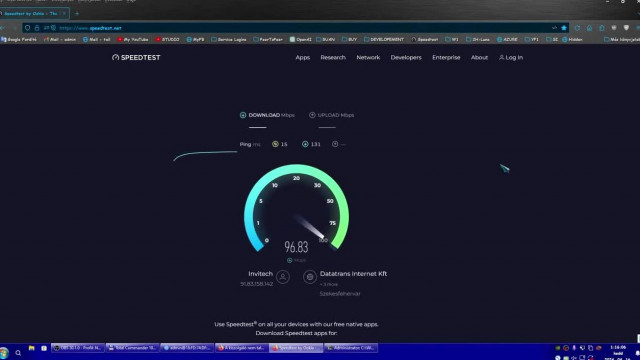Open the Speedtest bookmark
This screenshot has width=640, height=360.
pos(424,40)
